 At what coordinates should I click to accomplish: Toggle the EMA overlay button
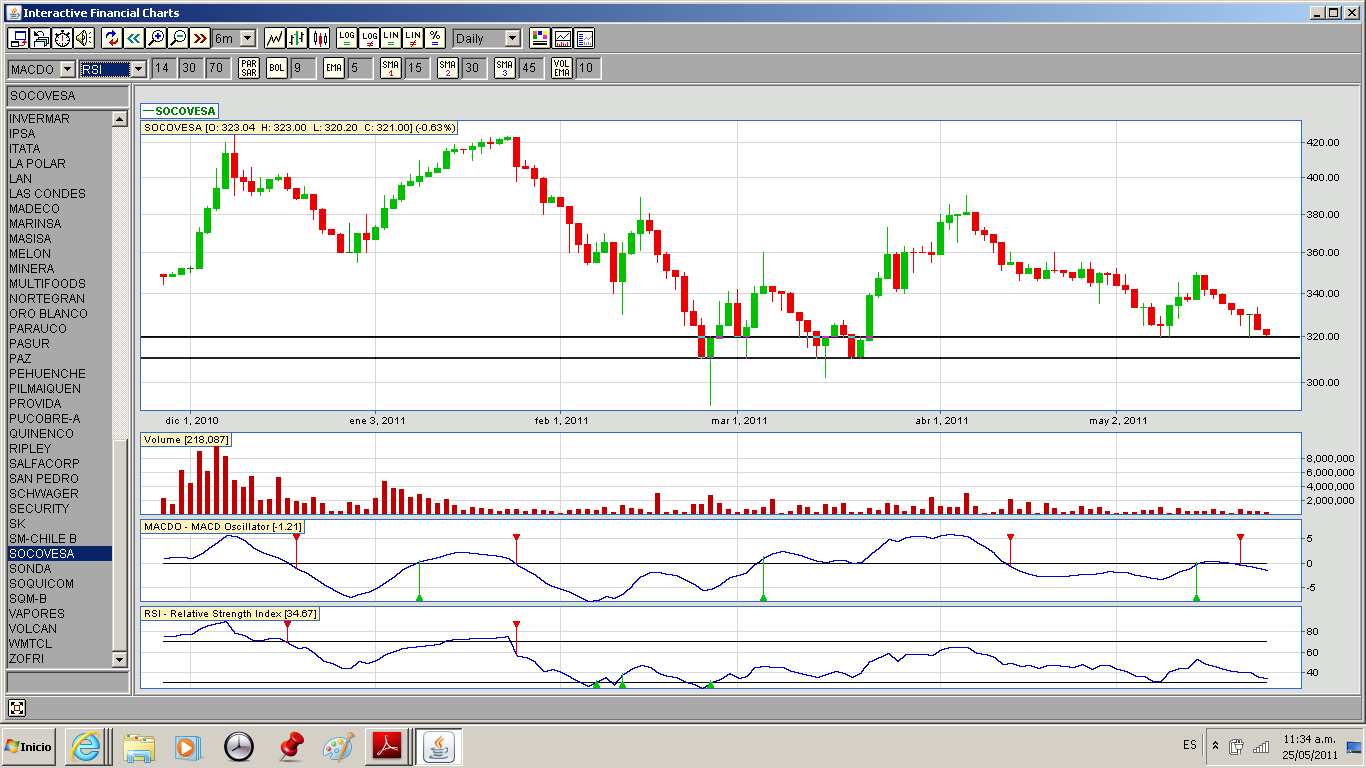(x=334, y=68)
